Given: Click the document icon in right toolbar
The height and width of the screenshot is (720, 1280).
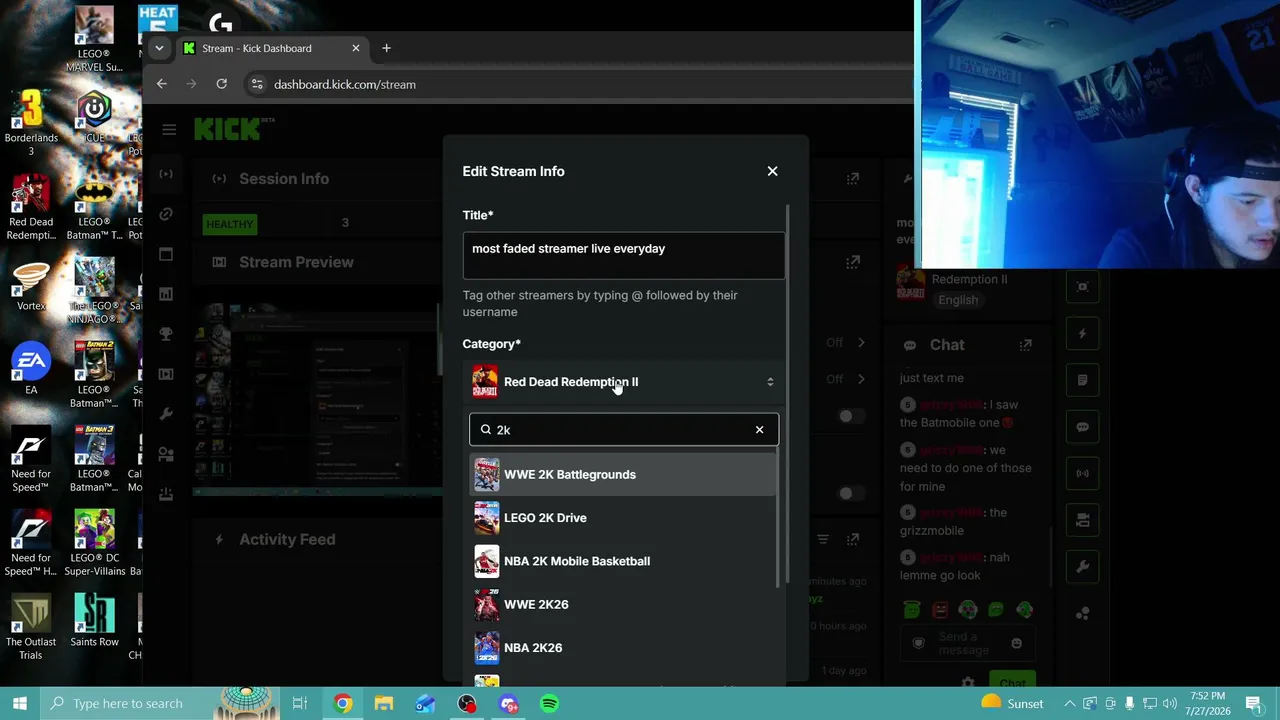Looking at the screenshot, I should click(x=1082, y=380).
